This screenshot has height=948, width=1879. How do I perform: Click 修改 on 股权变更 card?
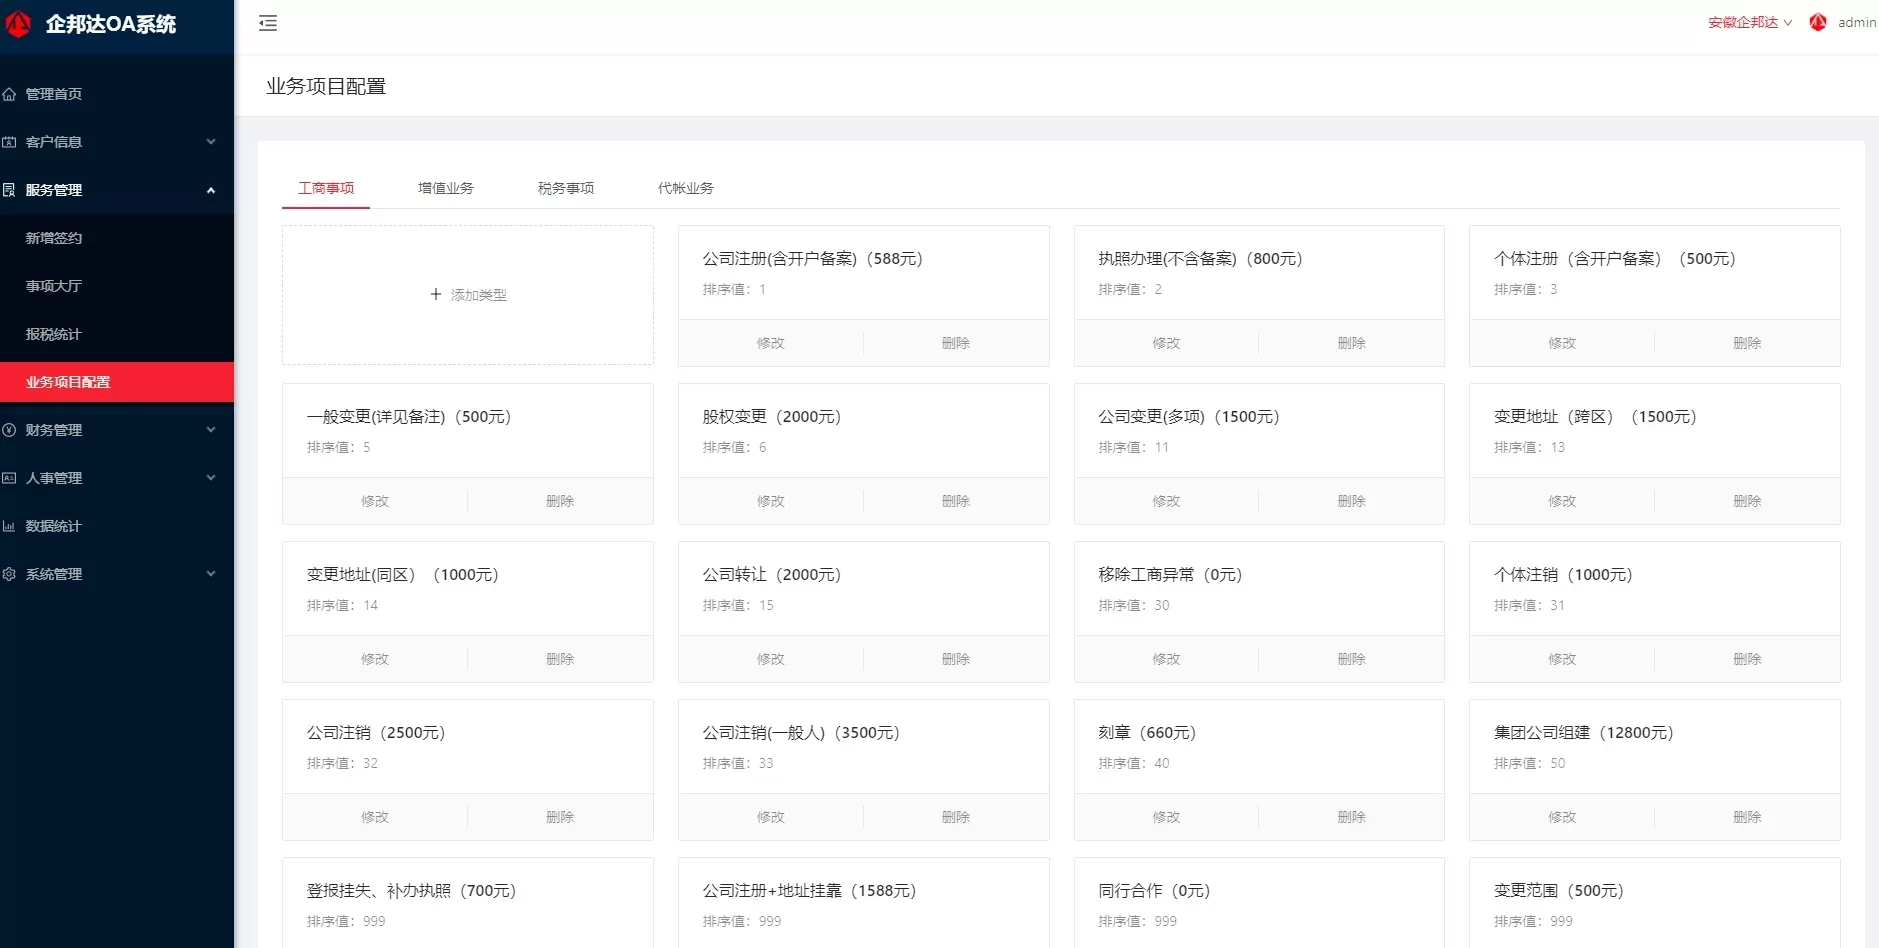pos(770,501)
